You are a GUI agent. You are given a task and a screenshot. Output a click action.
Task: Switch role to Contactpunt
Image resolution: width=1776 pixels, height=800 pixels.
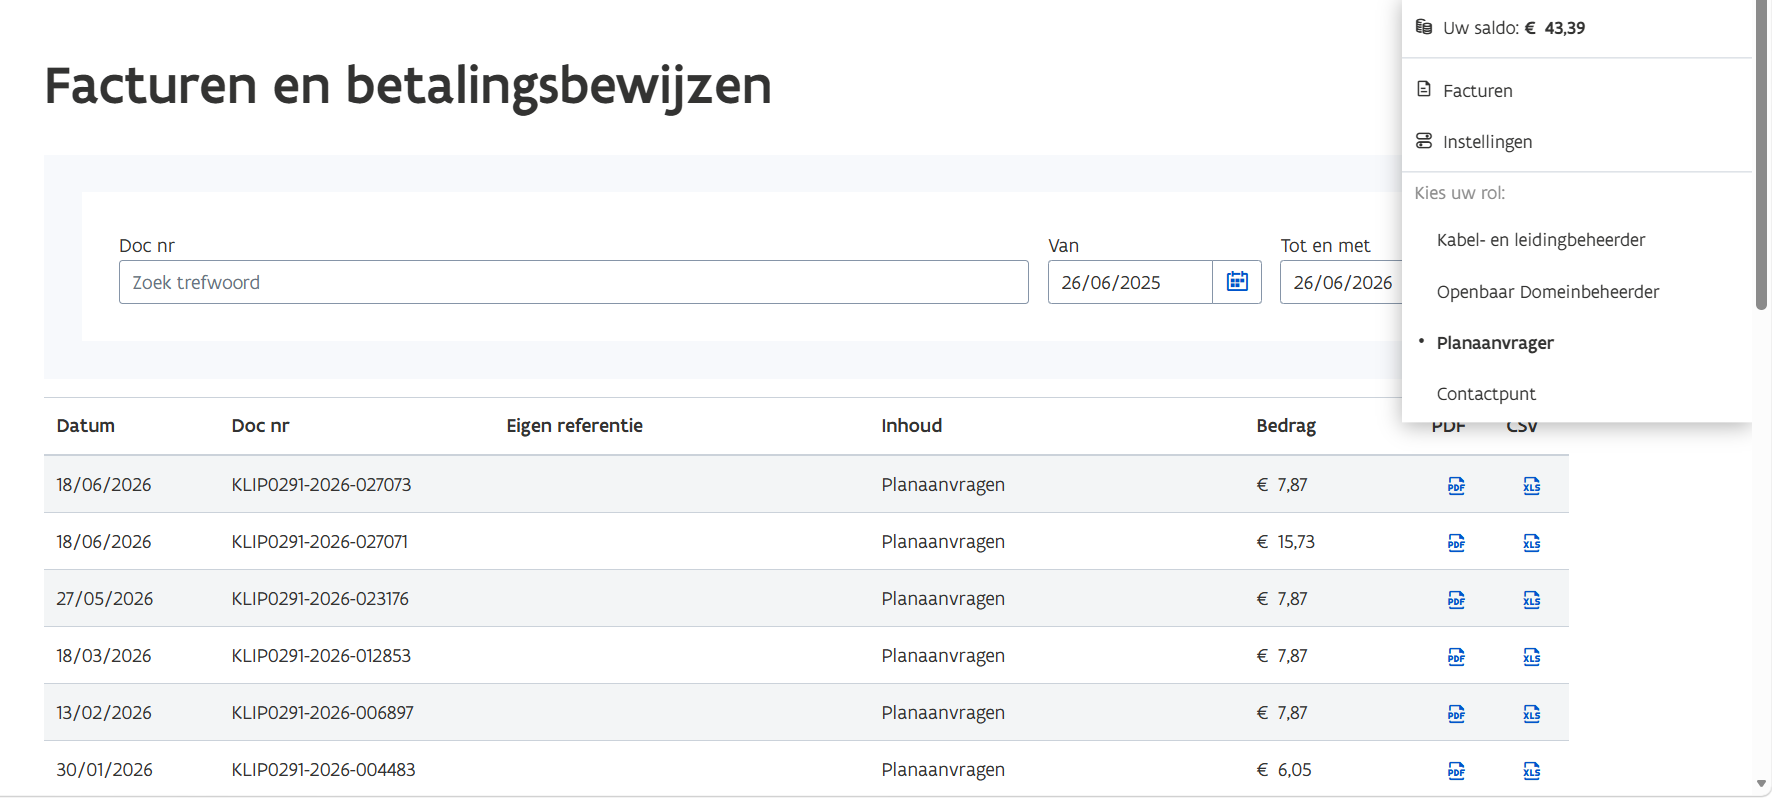(x=1486, y=394)
